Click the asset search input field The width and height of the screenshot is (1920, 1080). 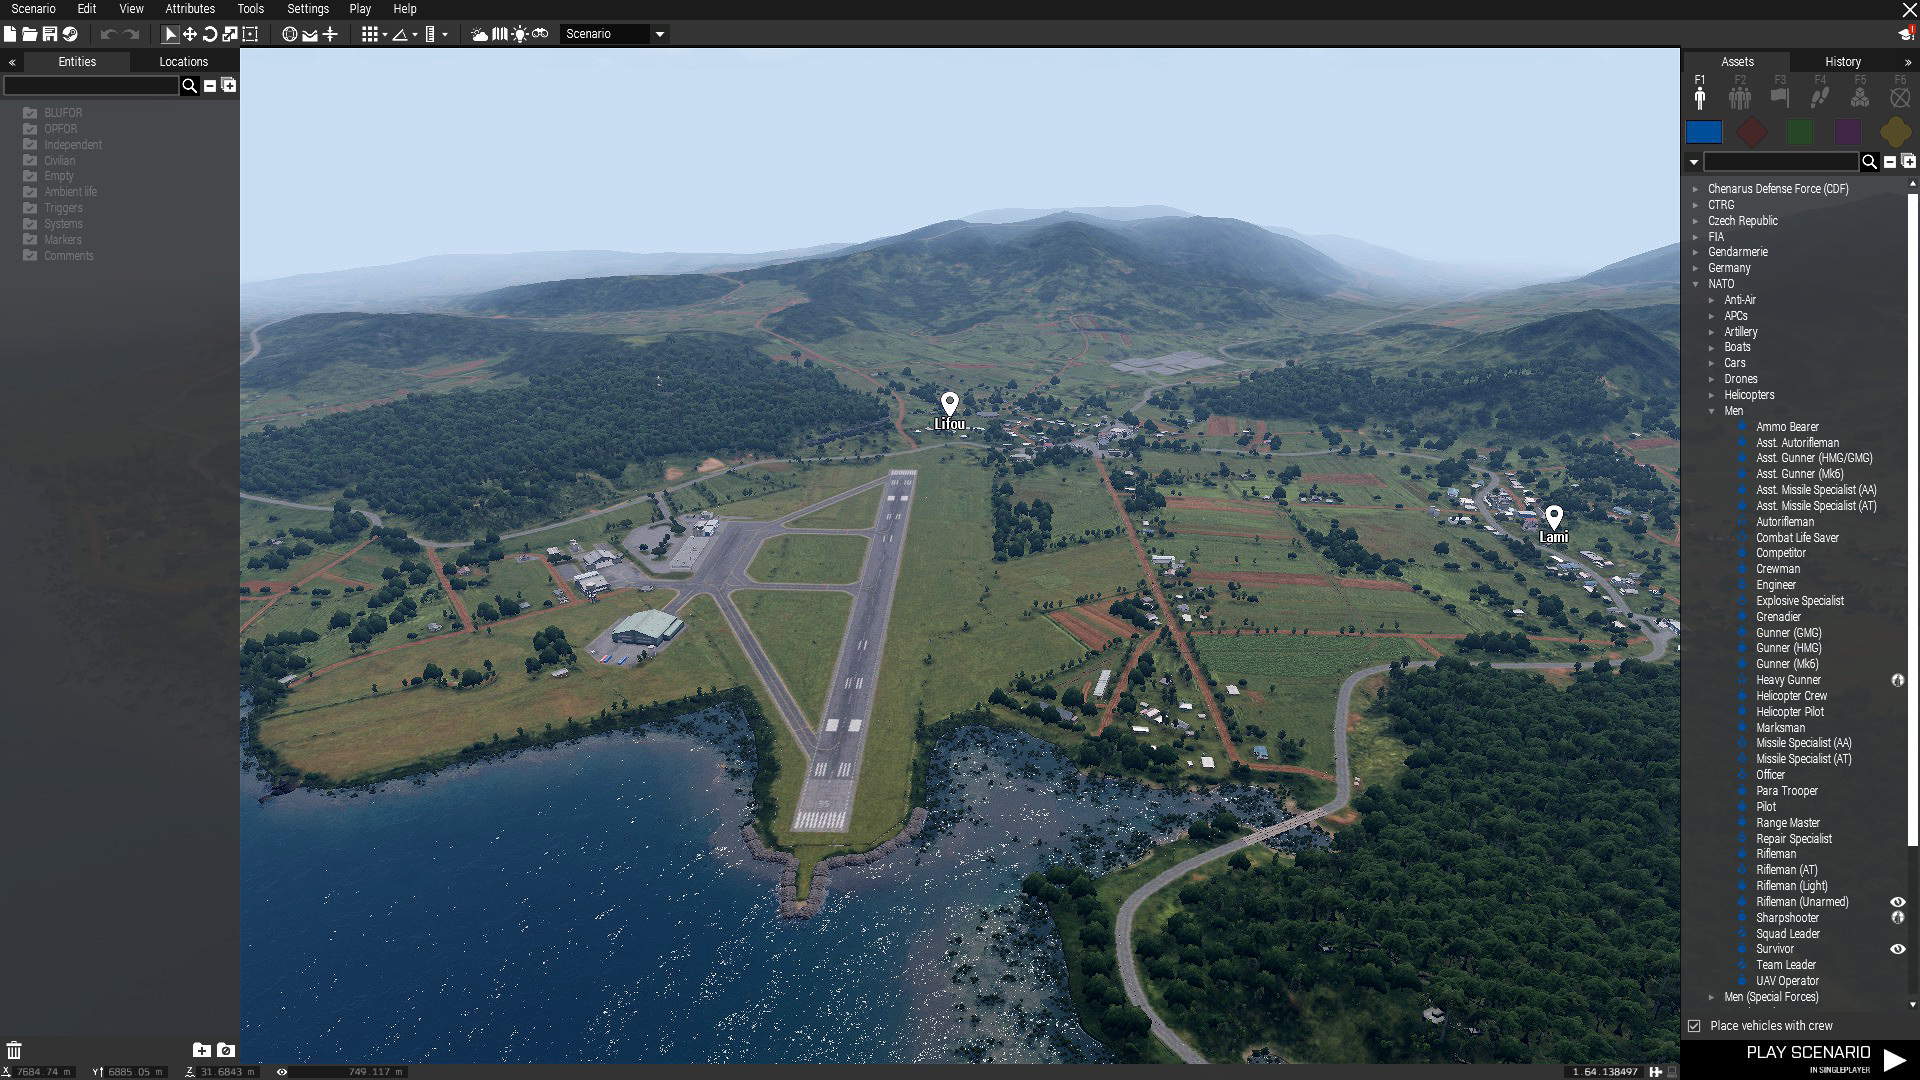1780,162
